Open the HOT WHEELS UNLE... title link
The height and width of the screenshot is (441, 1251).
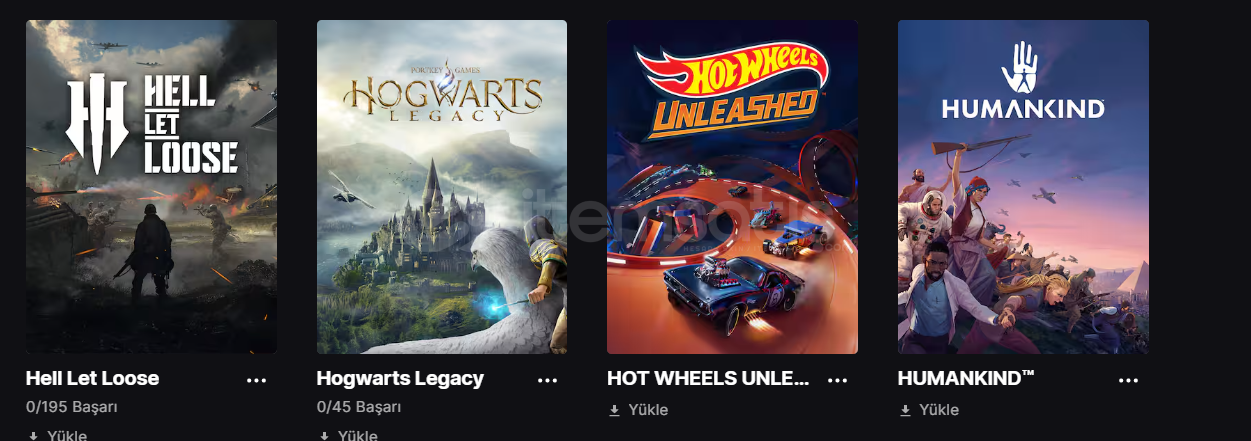[x=707, y=379]
